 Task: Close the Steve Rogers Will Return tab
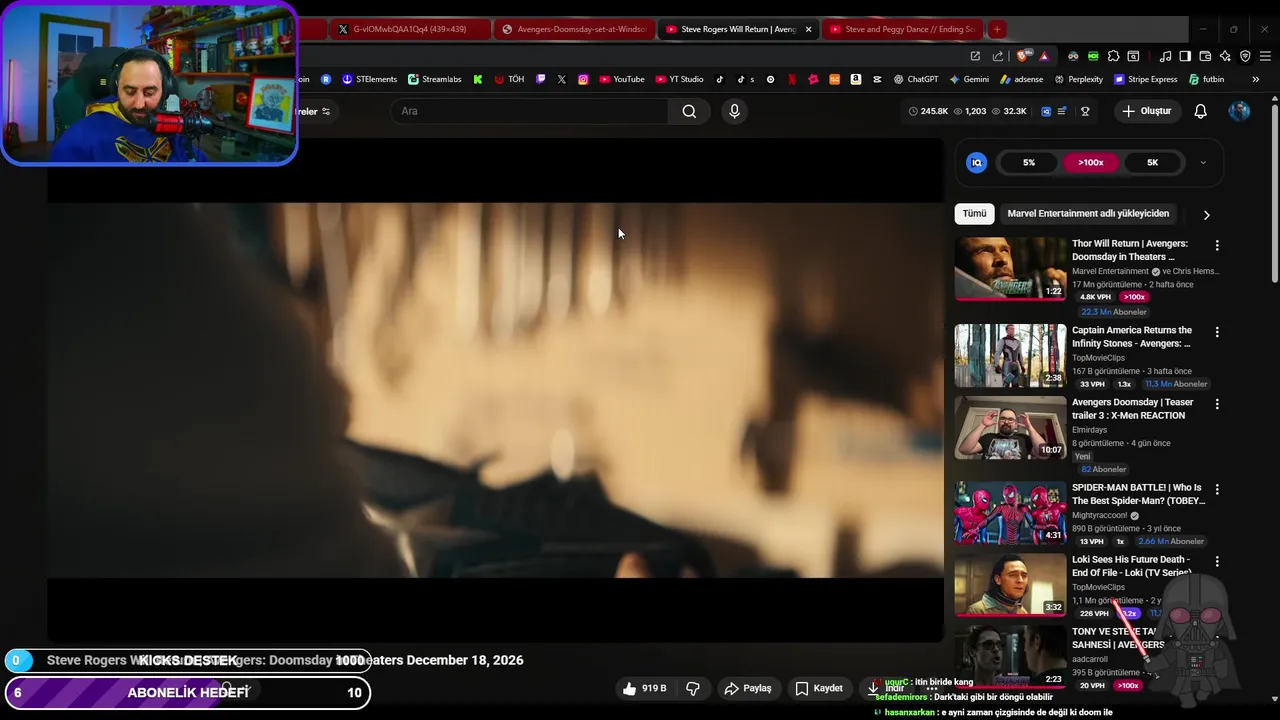(x=808, y=29)
